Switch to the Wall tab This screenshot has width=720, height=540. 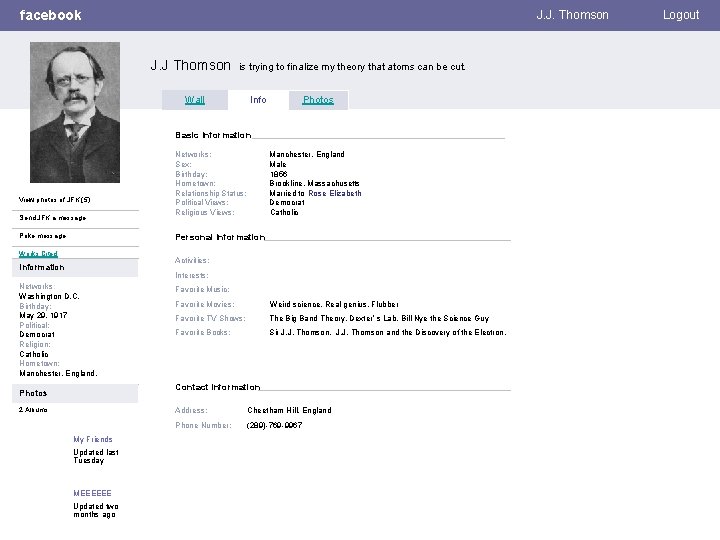point(195,100)
